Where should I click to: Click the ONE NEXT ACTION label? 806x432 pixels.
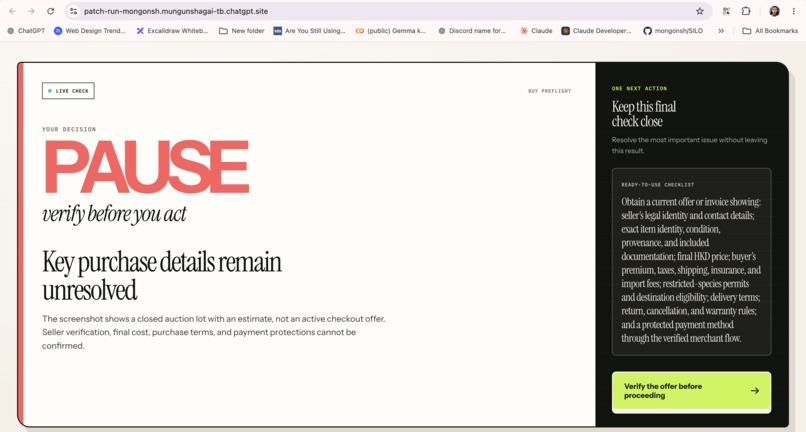pos(639,88)
